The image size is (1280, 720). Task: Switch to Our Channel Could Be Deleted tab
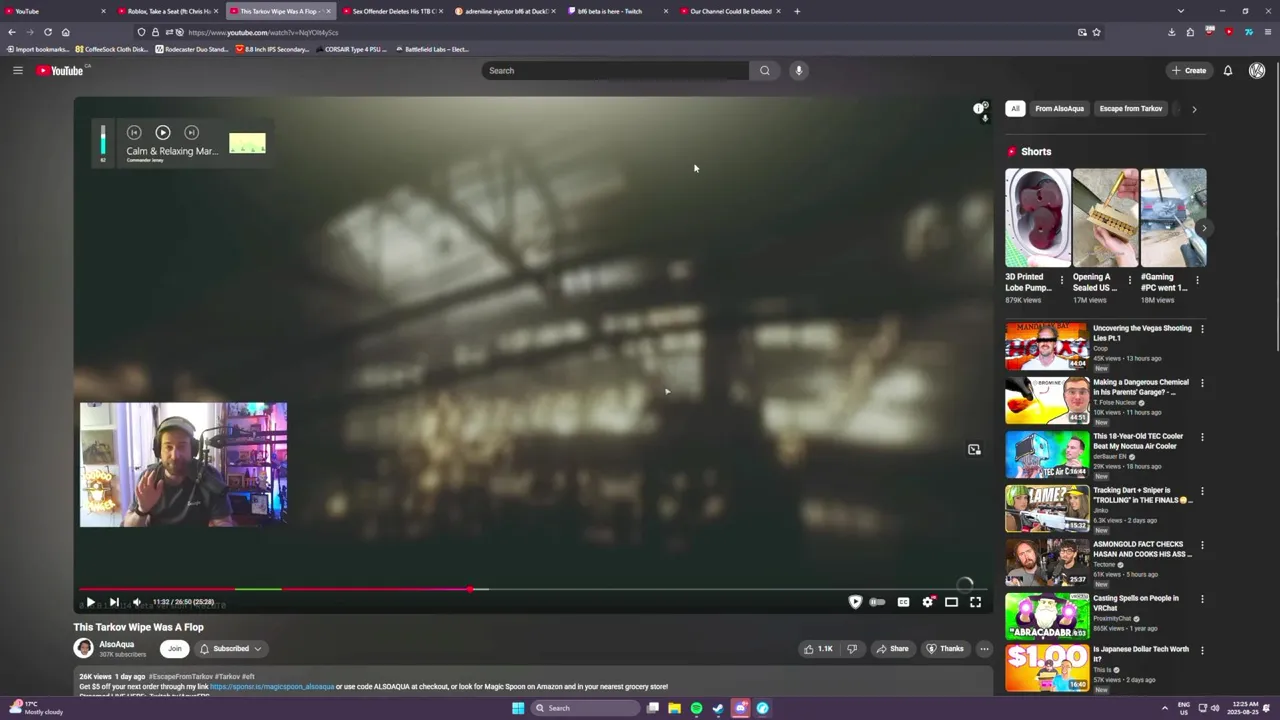click(730, 11)
